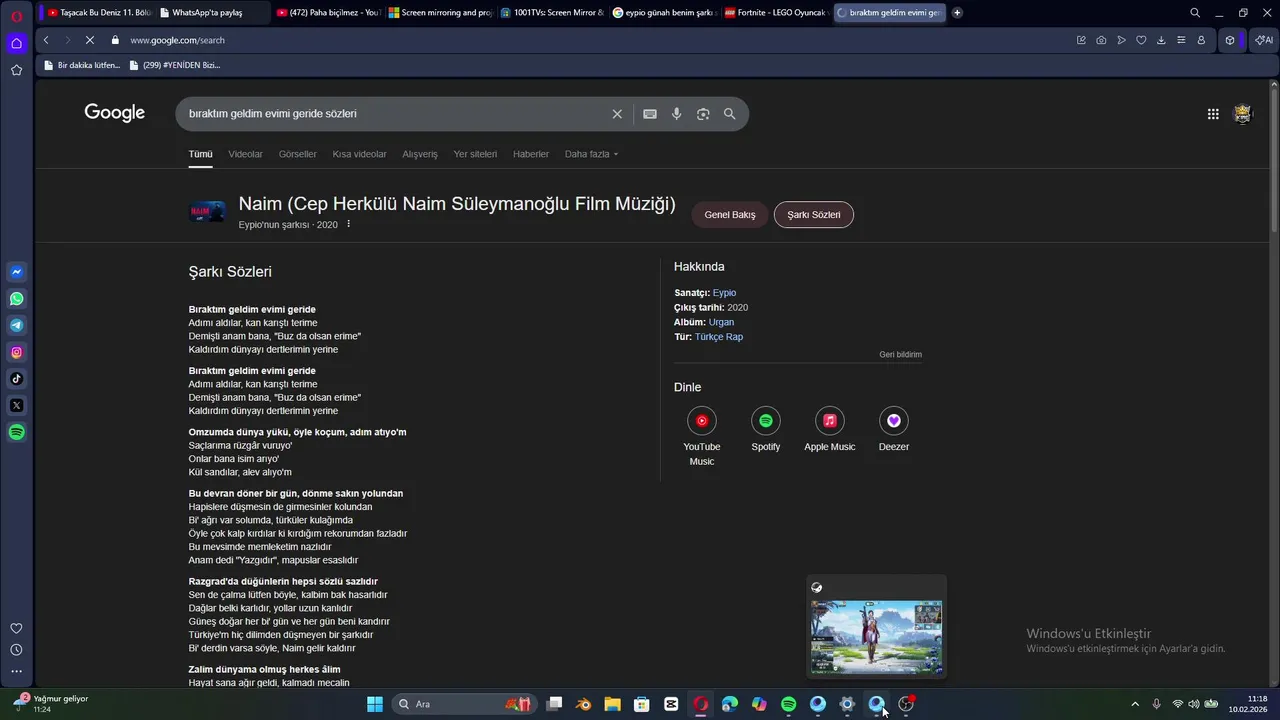This screenshot has height=720, width=1280.
Task: Click the Geri bildirim feedback link
Action: (901, 355)
